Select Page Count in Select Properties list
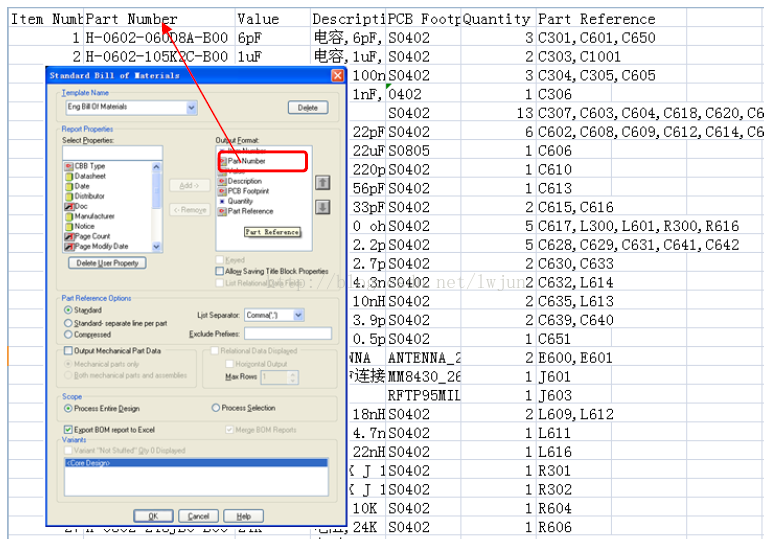This screenshot has height=543, width=772. pyautogui.click(x=93, y=237)
